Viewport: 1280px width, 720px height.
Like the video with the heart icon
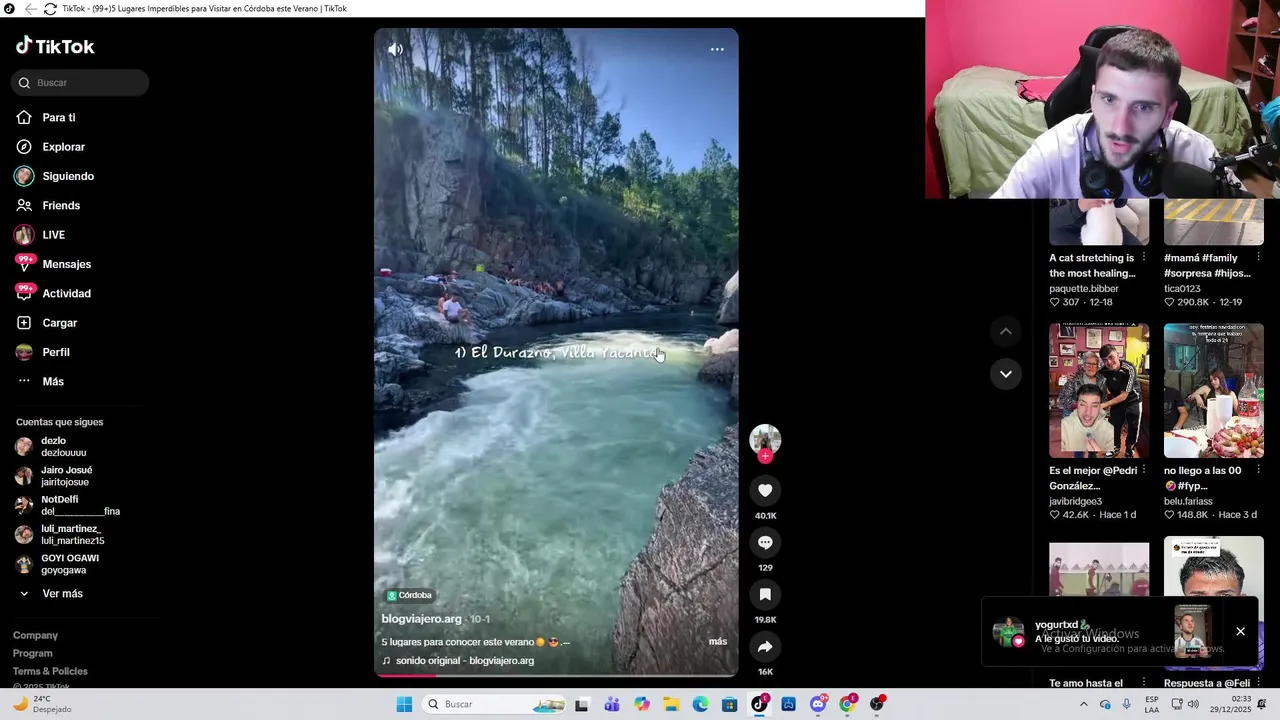point(765,490)
